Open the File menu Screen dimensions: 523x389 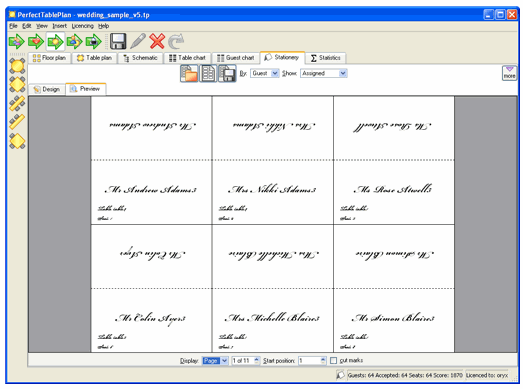pos(13,26)
